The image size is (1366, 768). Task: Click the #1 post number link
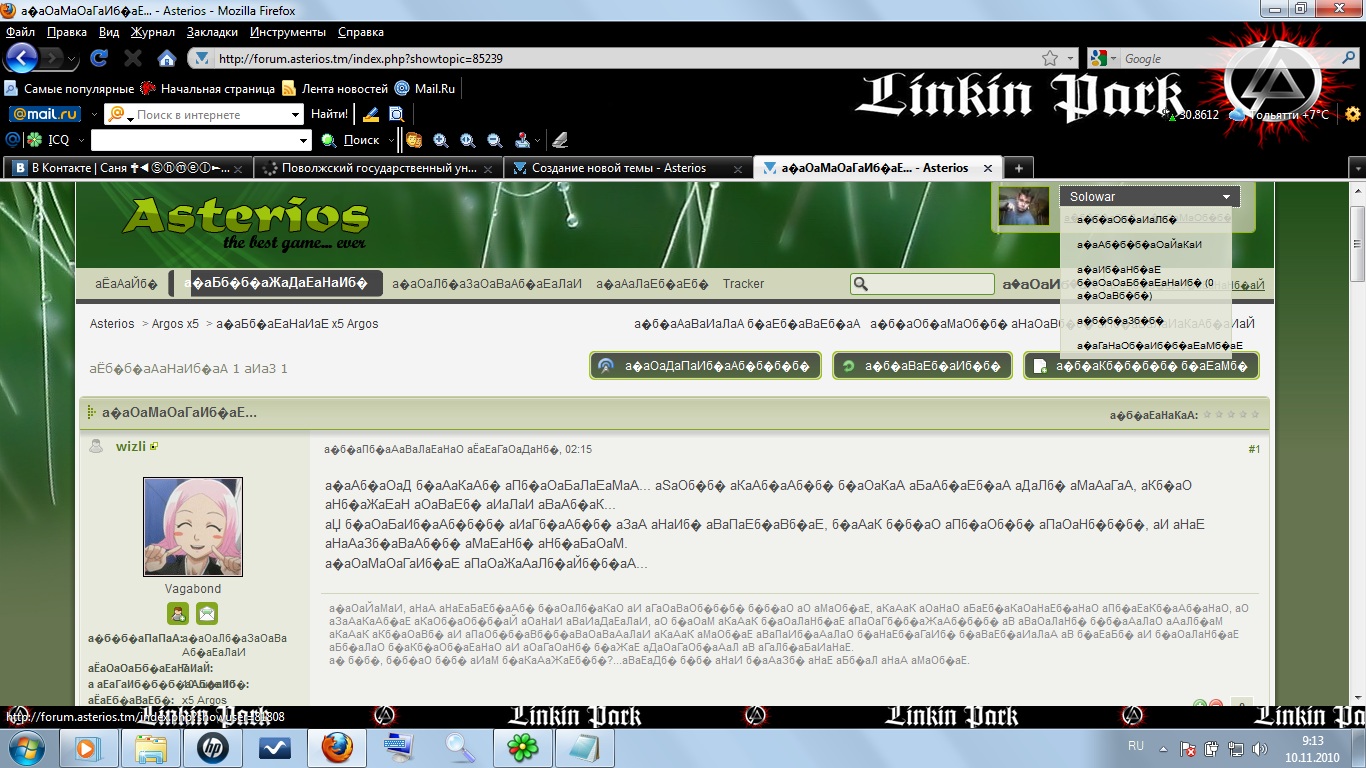tap(1254, 450)
